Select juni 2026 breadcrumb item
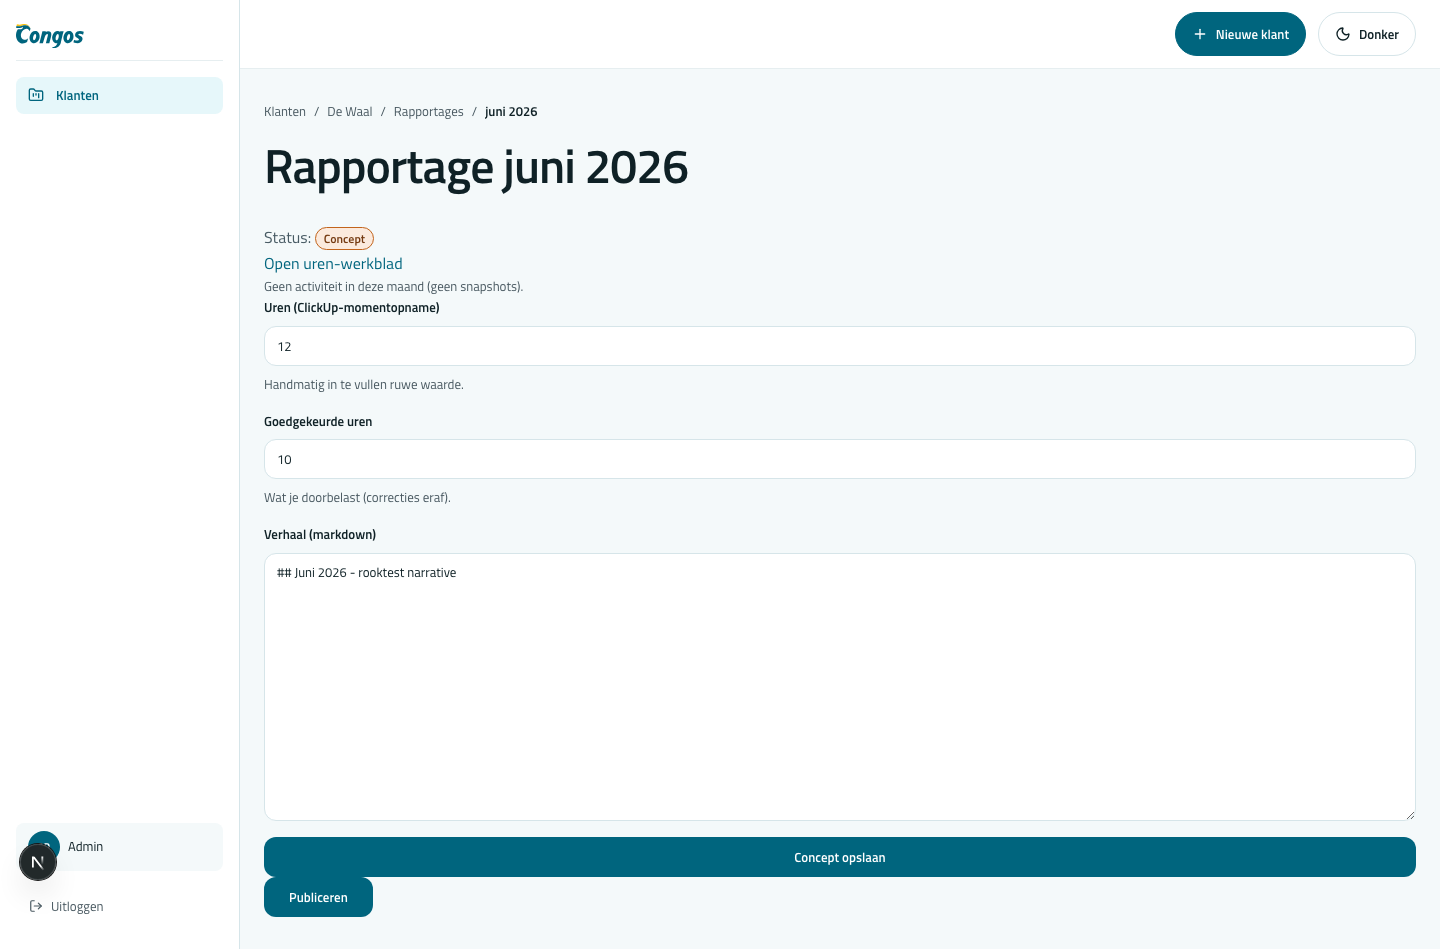 click(x=511, y=112)
